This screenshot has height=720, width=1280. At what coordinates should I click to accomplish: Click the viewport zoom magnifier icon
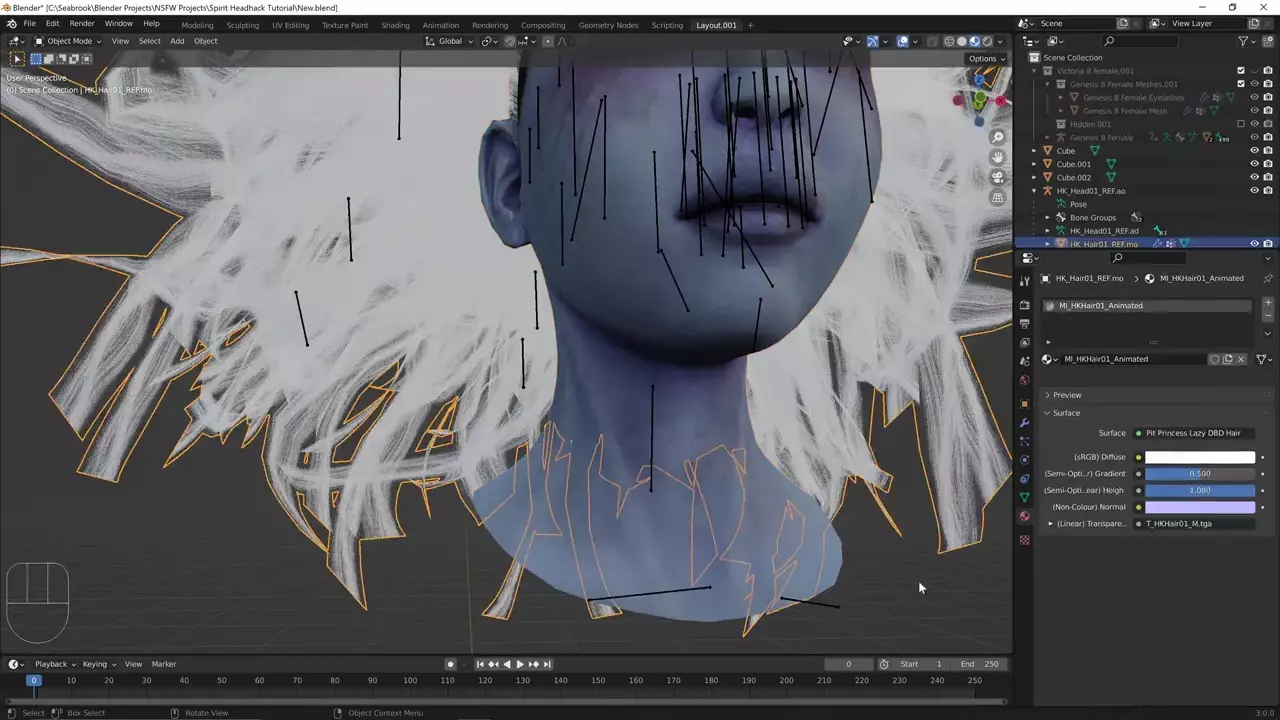coord(997,137)
